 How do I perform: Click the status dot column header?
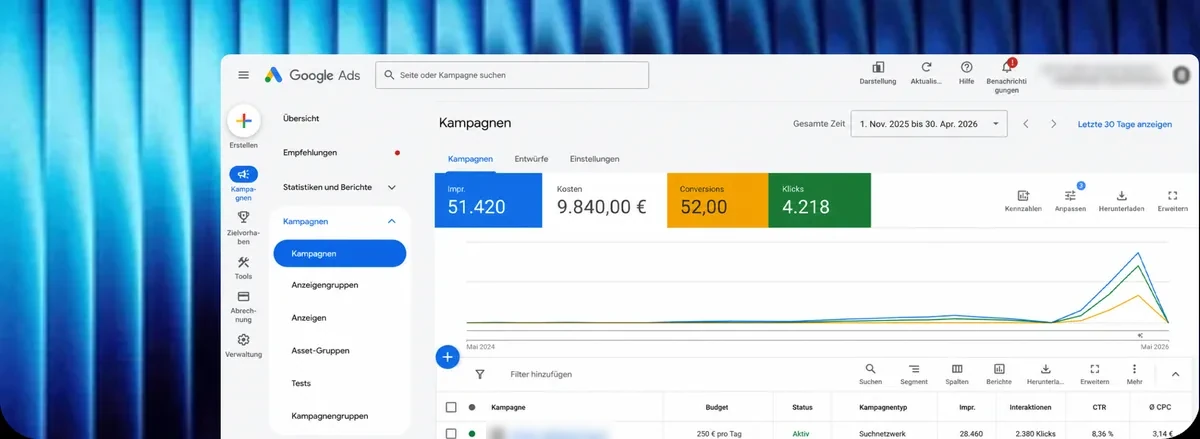click(472, 407)
